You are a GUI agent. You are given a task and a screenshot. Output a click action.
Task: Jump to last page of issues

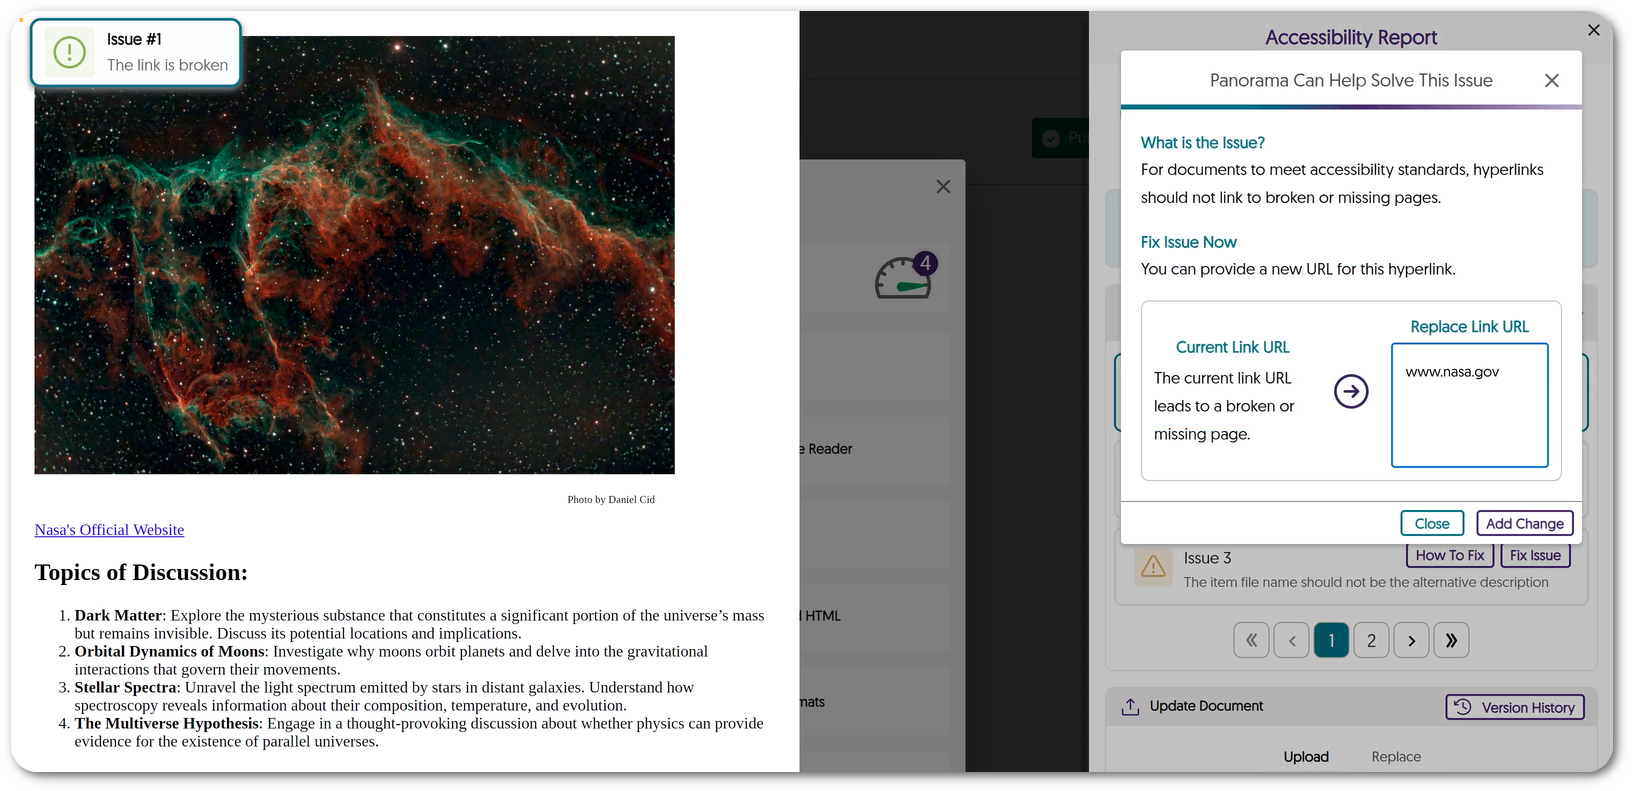point(1451,640)
